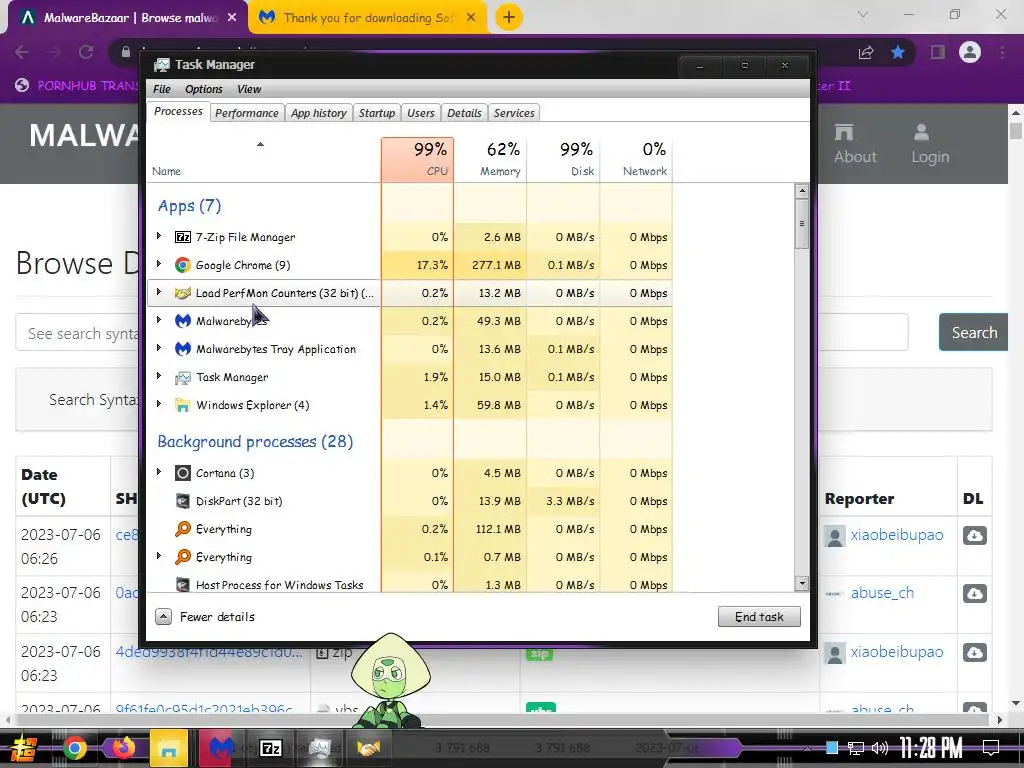Expand the Cortana (3) process group

[159, 472]
